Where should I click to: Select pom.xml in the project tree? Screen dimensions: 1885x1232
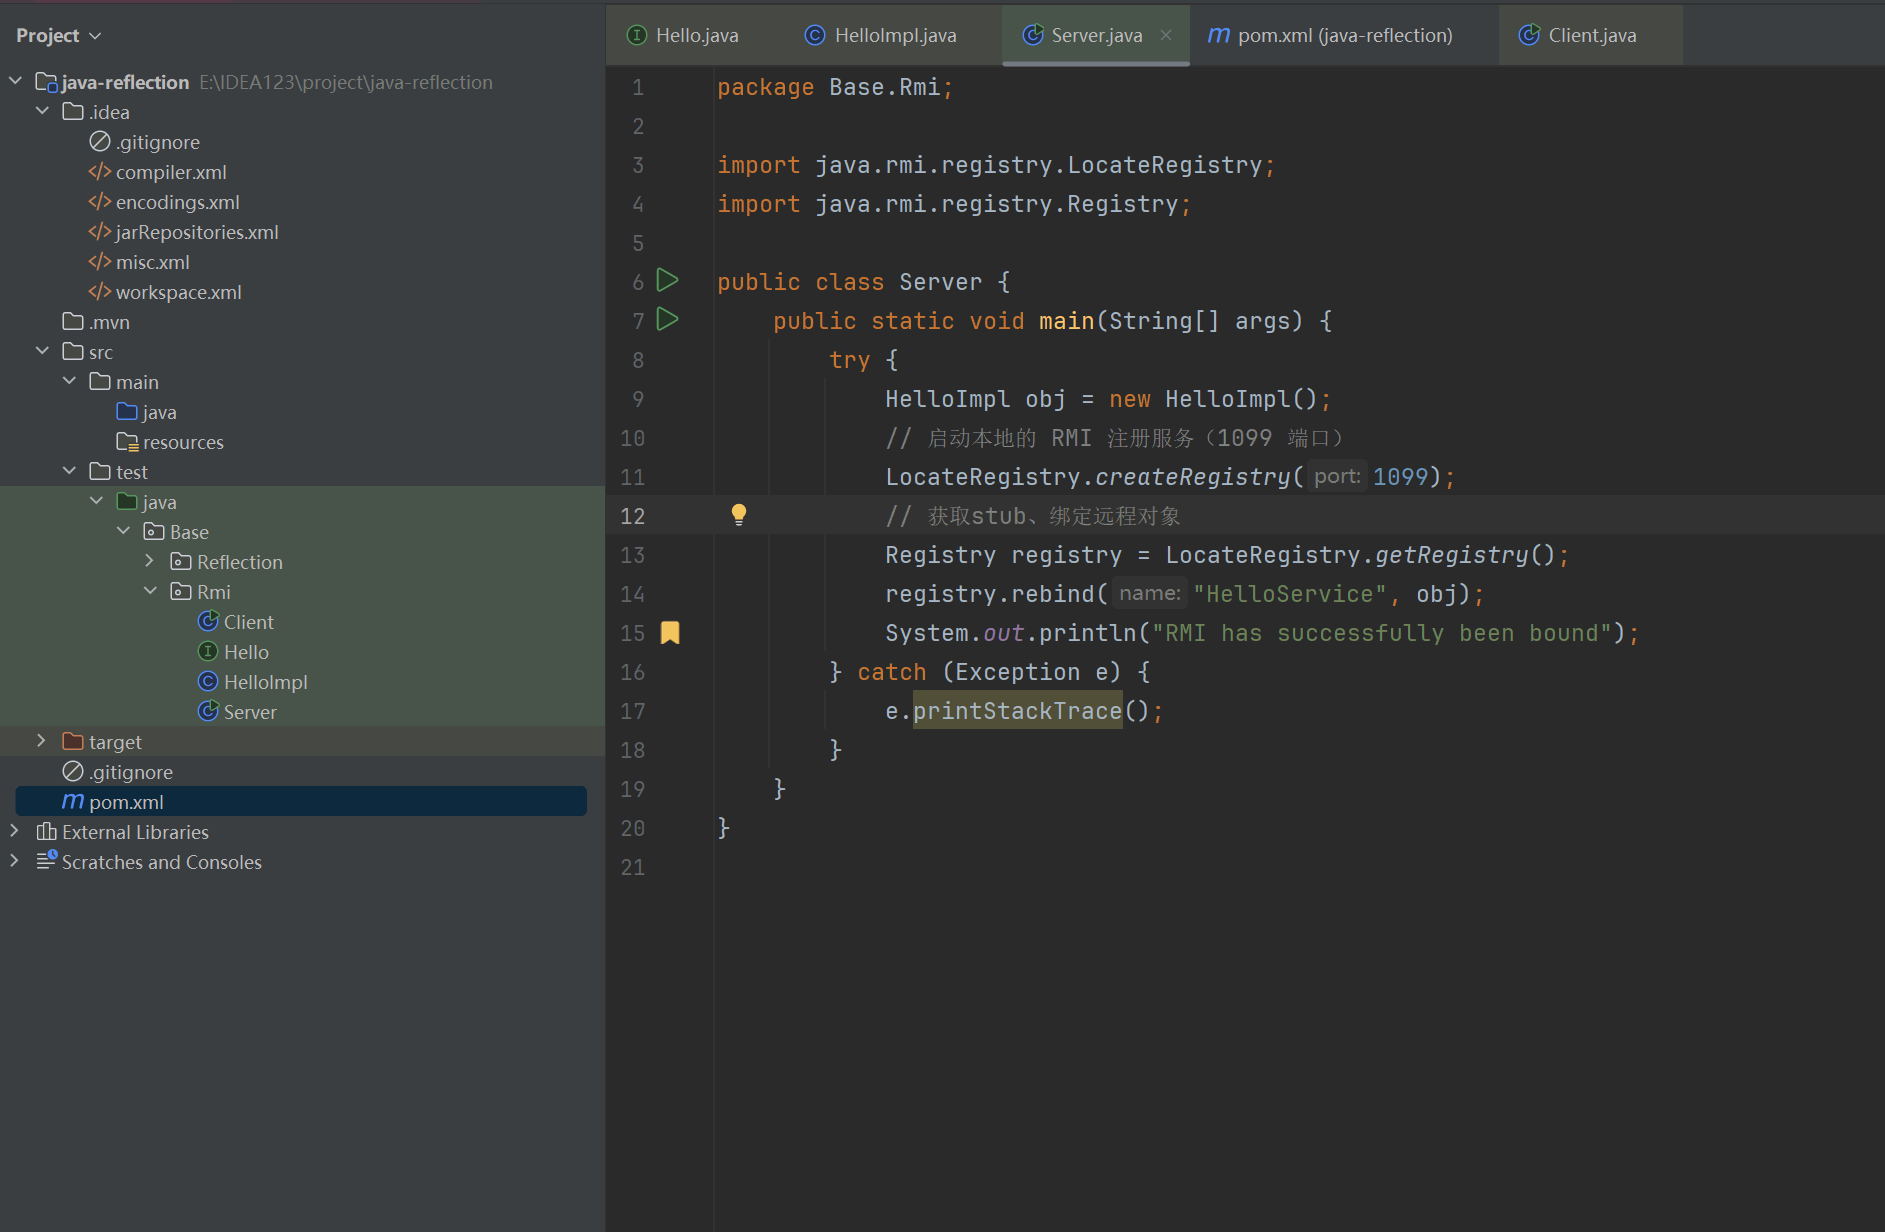[126, 802]
